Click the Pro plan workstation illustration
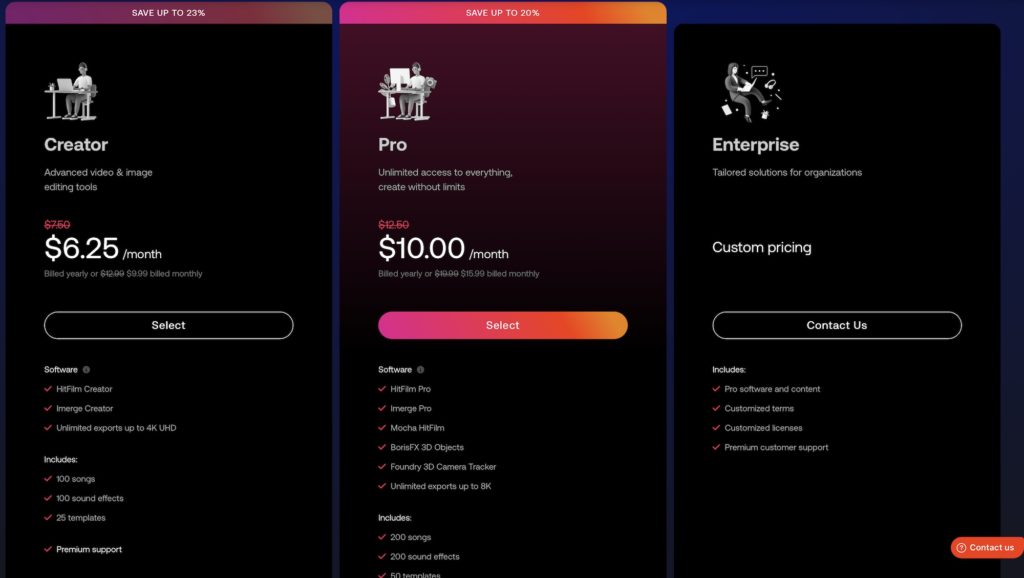This screenshot has width=1024, height=578. click(407, 91)
